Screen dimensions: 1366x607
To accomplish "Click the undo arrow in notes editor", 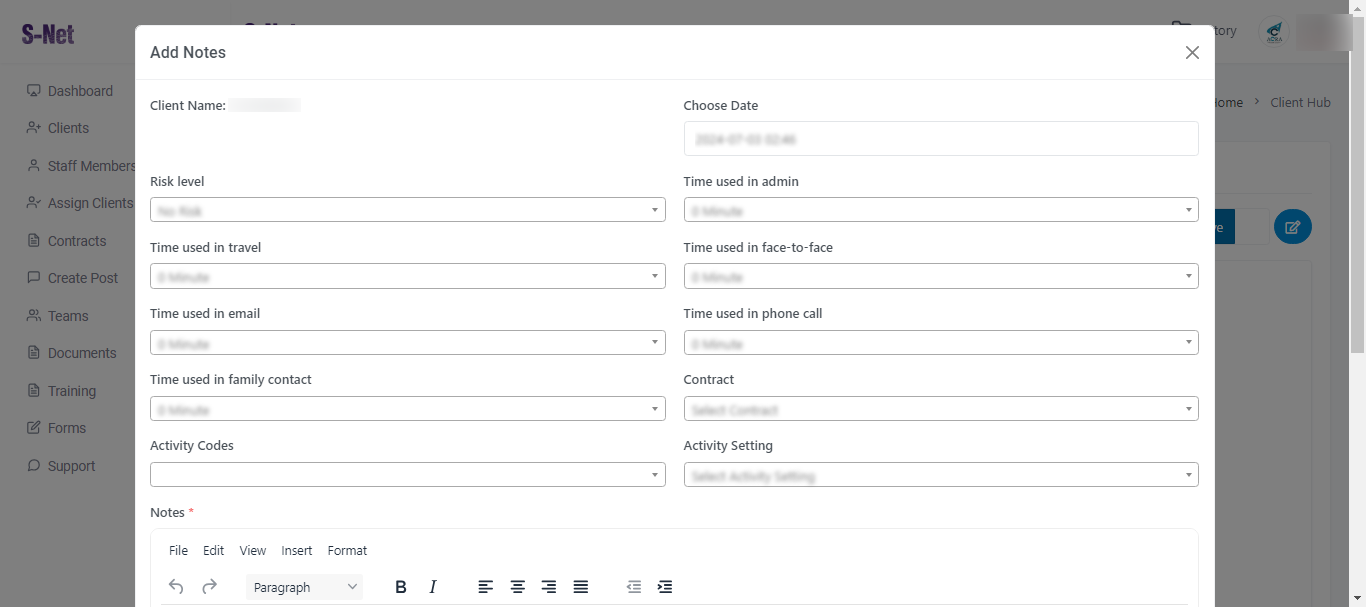I will pos(176,587).
